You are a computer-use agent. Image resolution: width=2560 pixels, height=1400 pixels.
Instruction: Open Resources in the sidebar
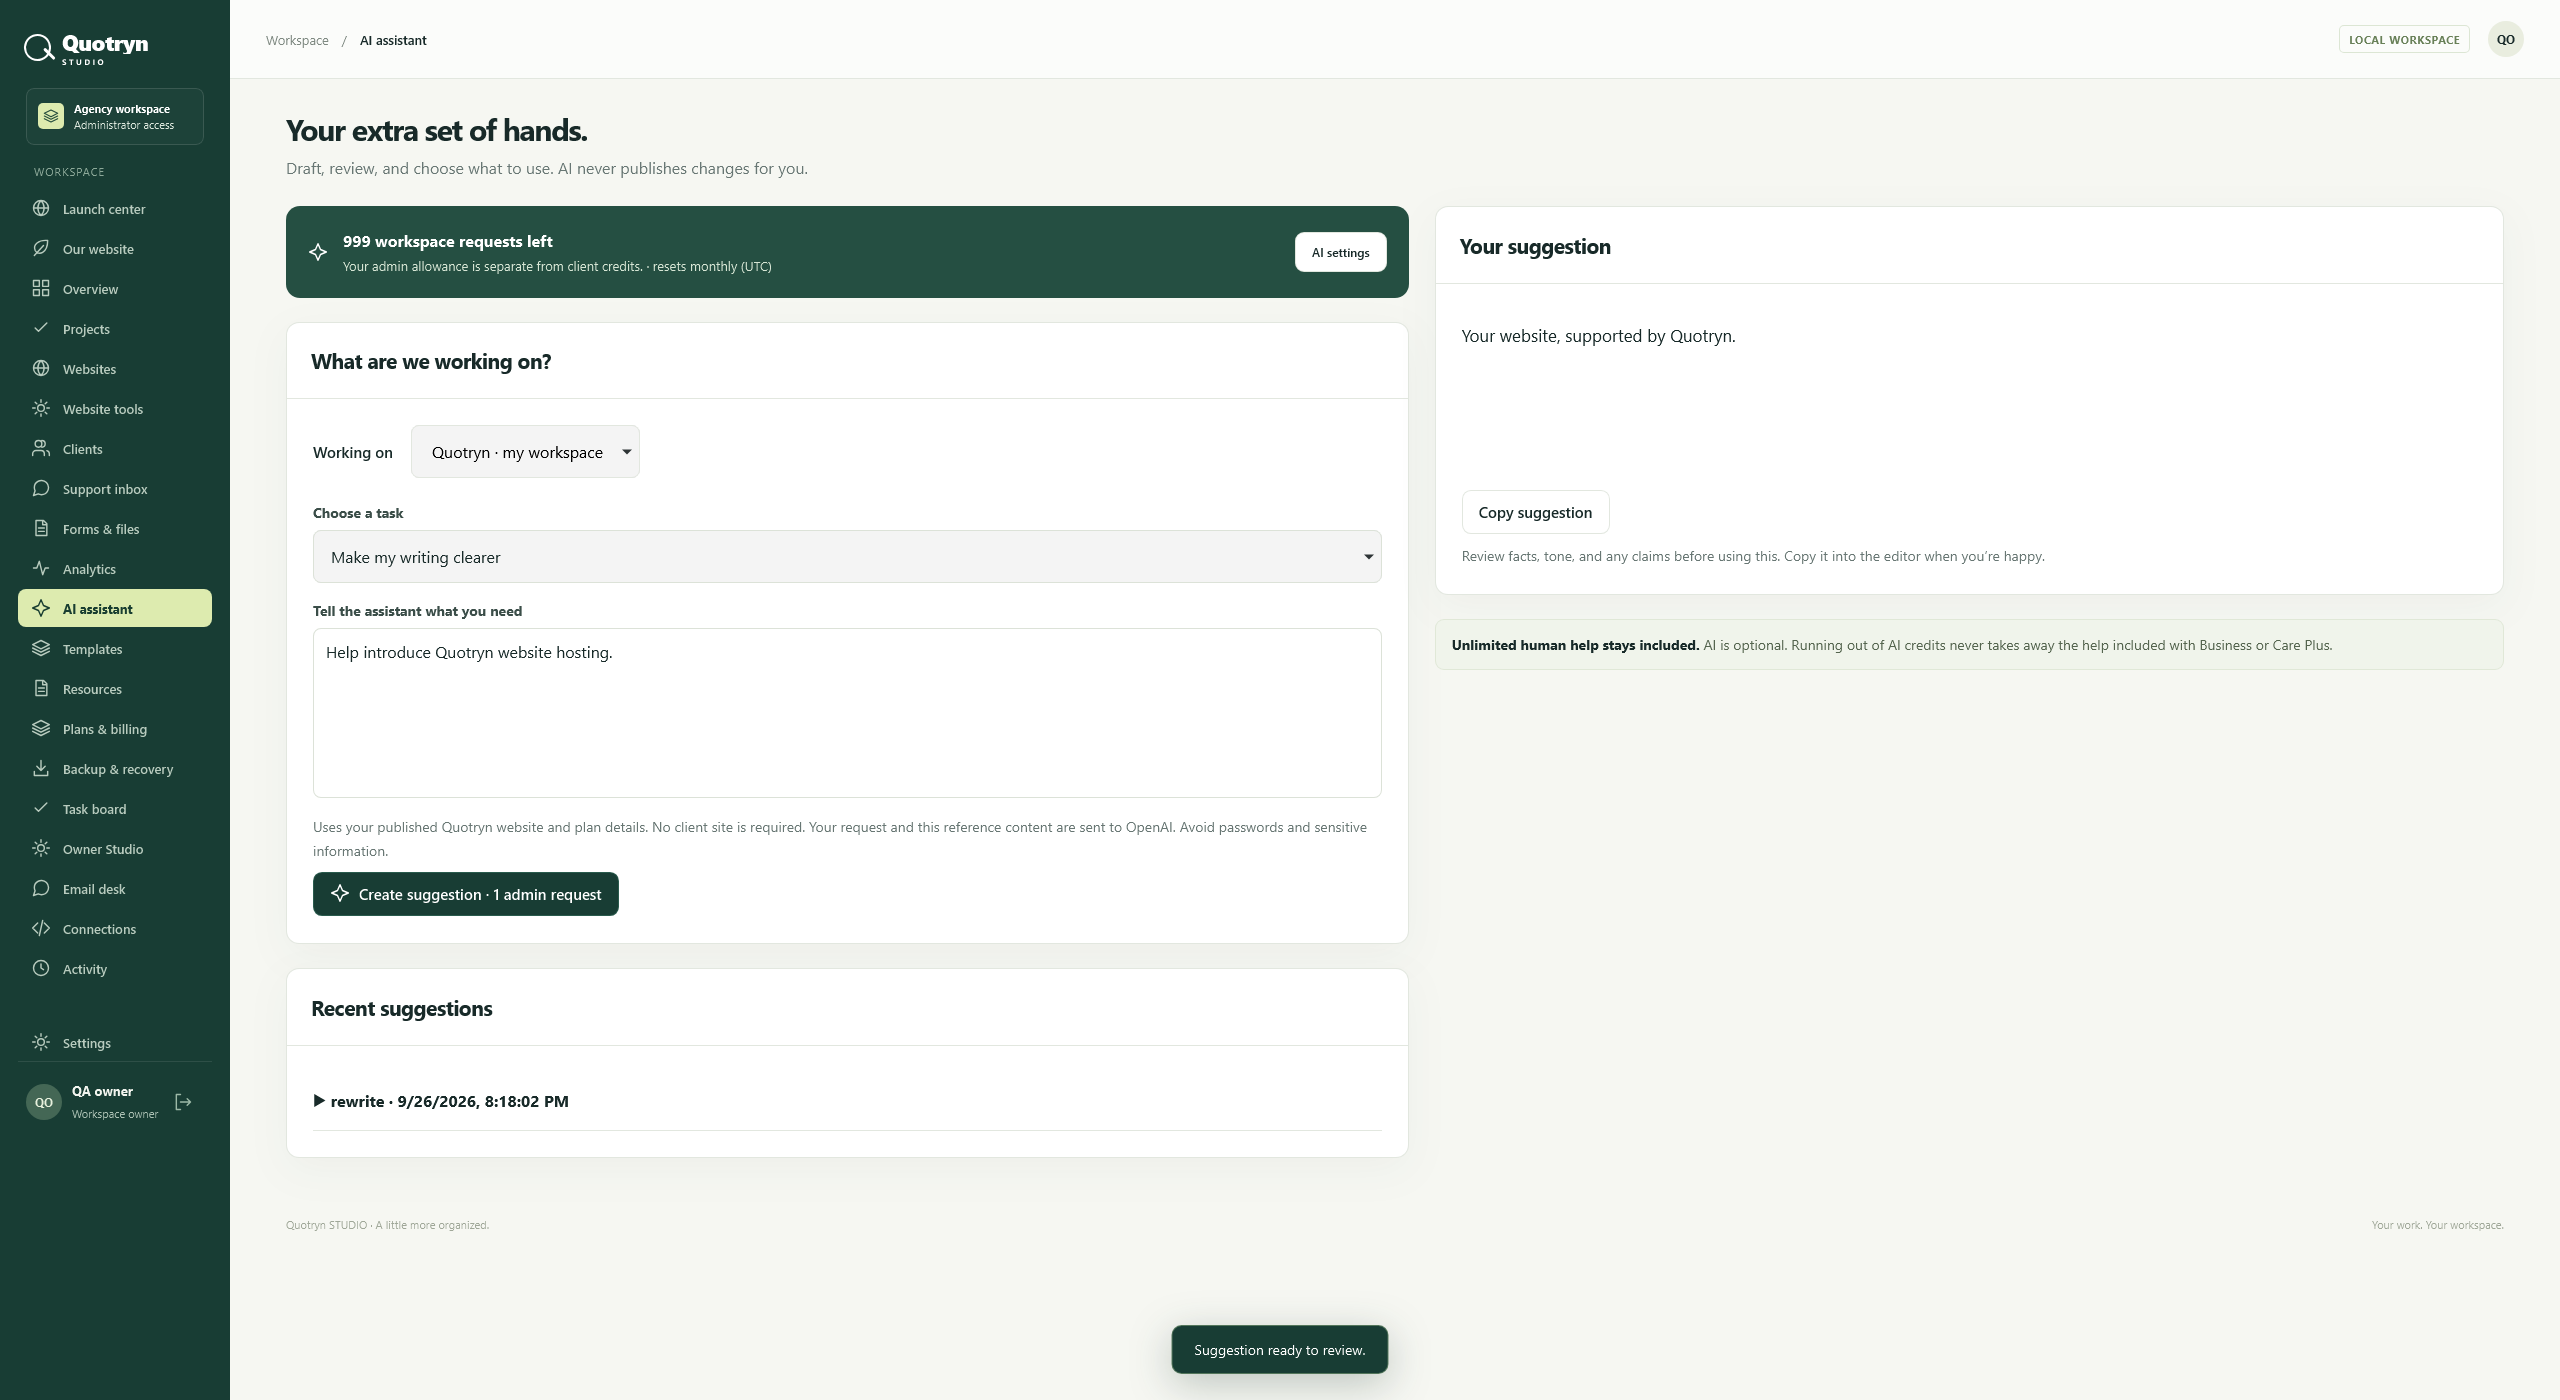point(115,689)
